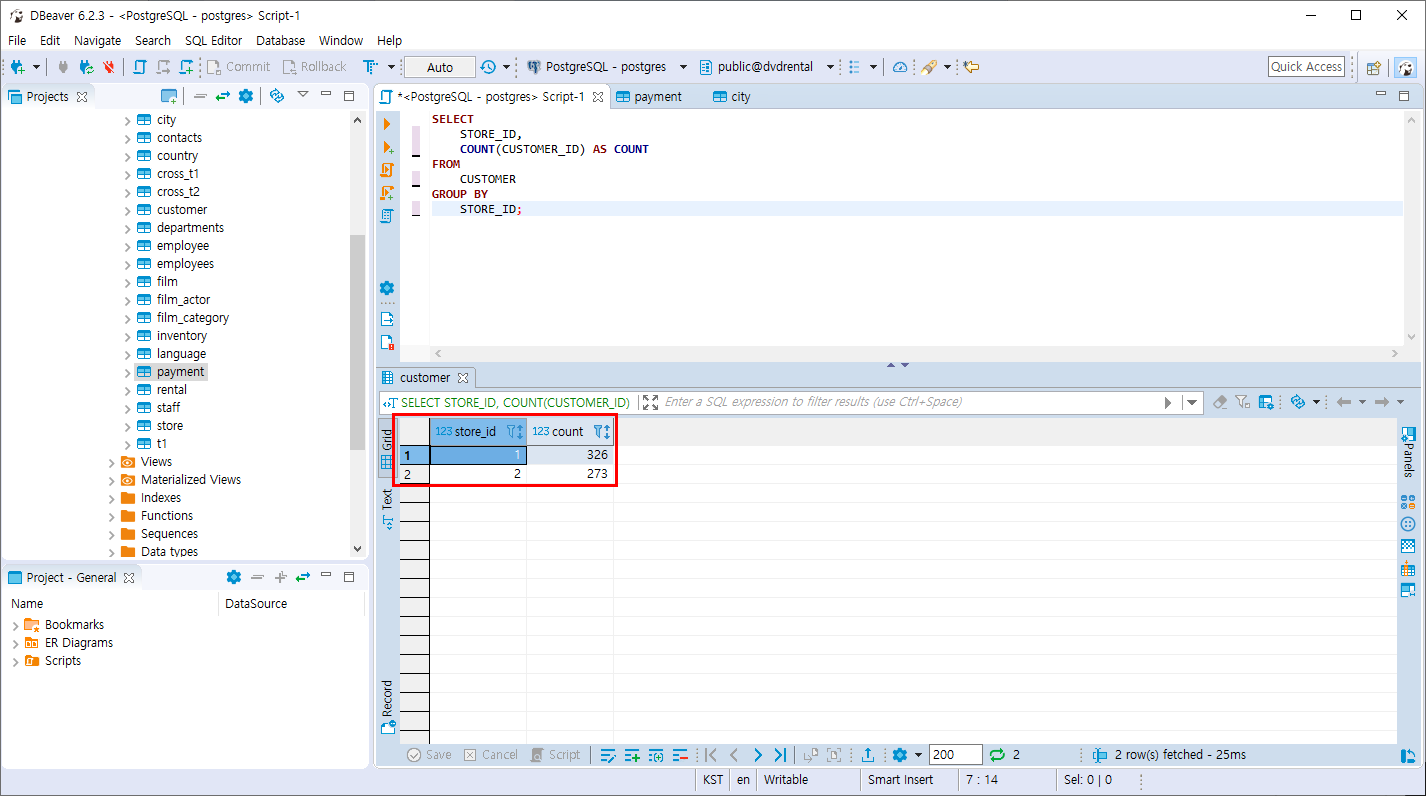Toggle the Auto commit mode button
This screenshot has width=1426, height=796.
point(440,67)
